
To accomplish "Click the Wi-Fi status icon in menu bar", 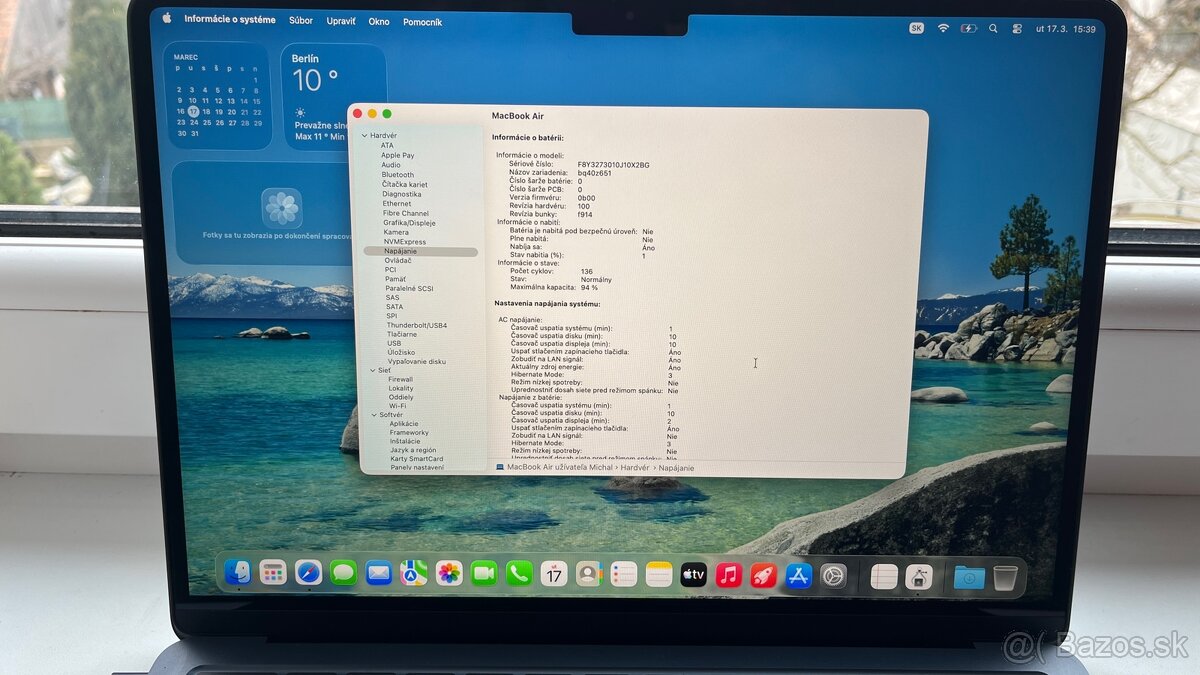I will [x=943, y=28].
